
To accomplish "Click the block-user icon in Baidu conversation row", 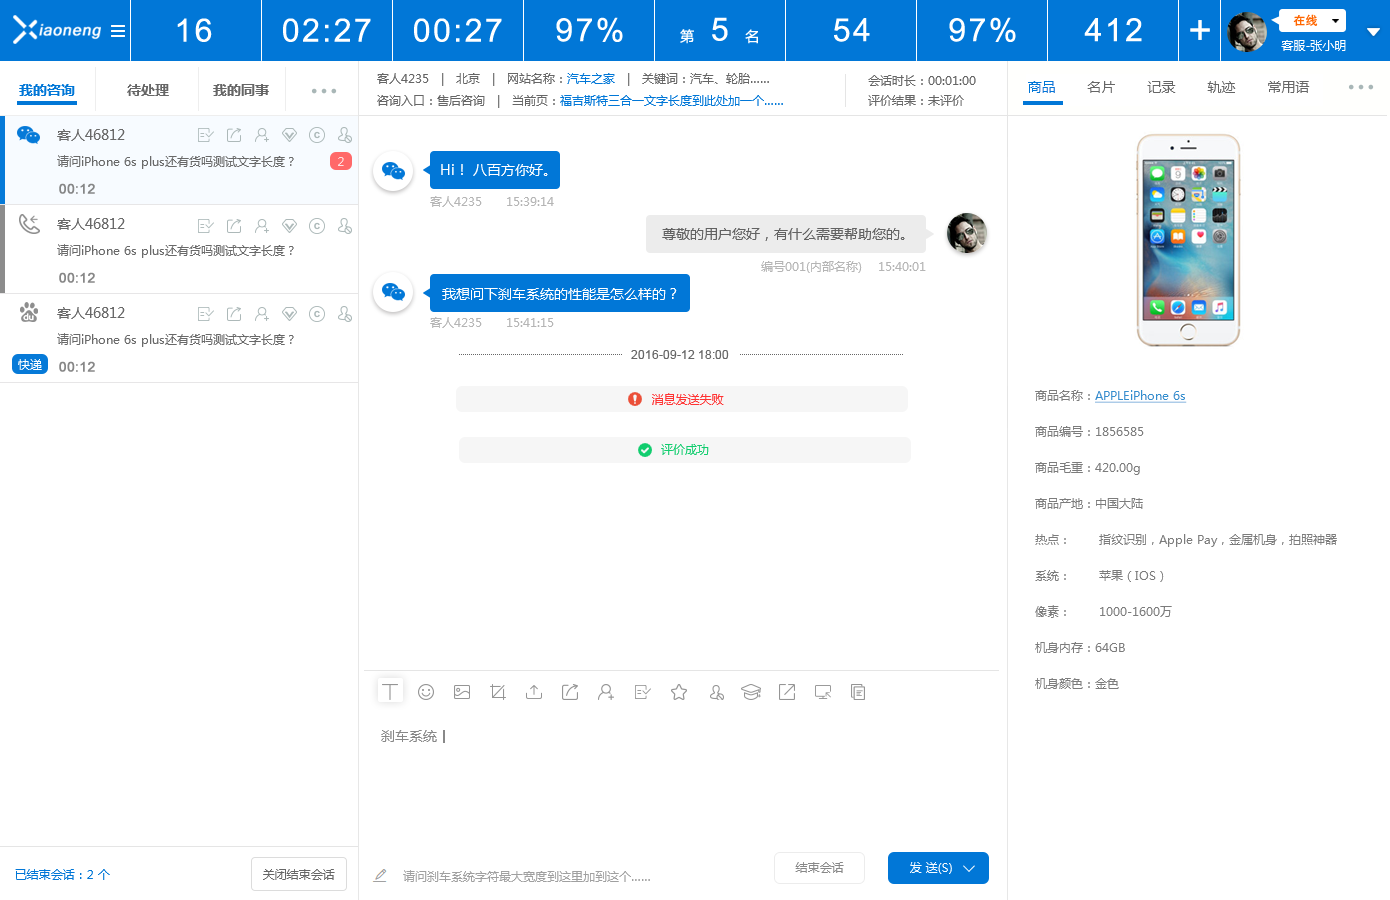I will tap(345, 314).
